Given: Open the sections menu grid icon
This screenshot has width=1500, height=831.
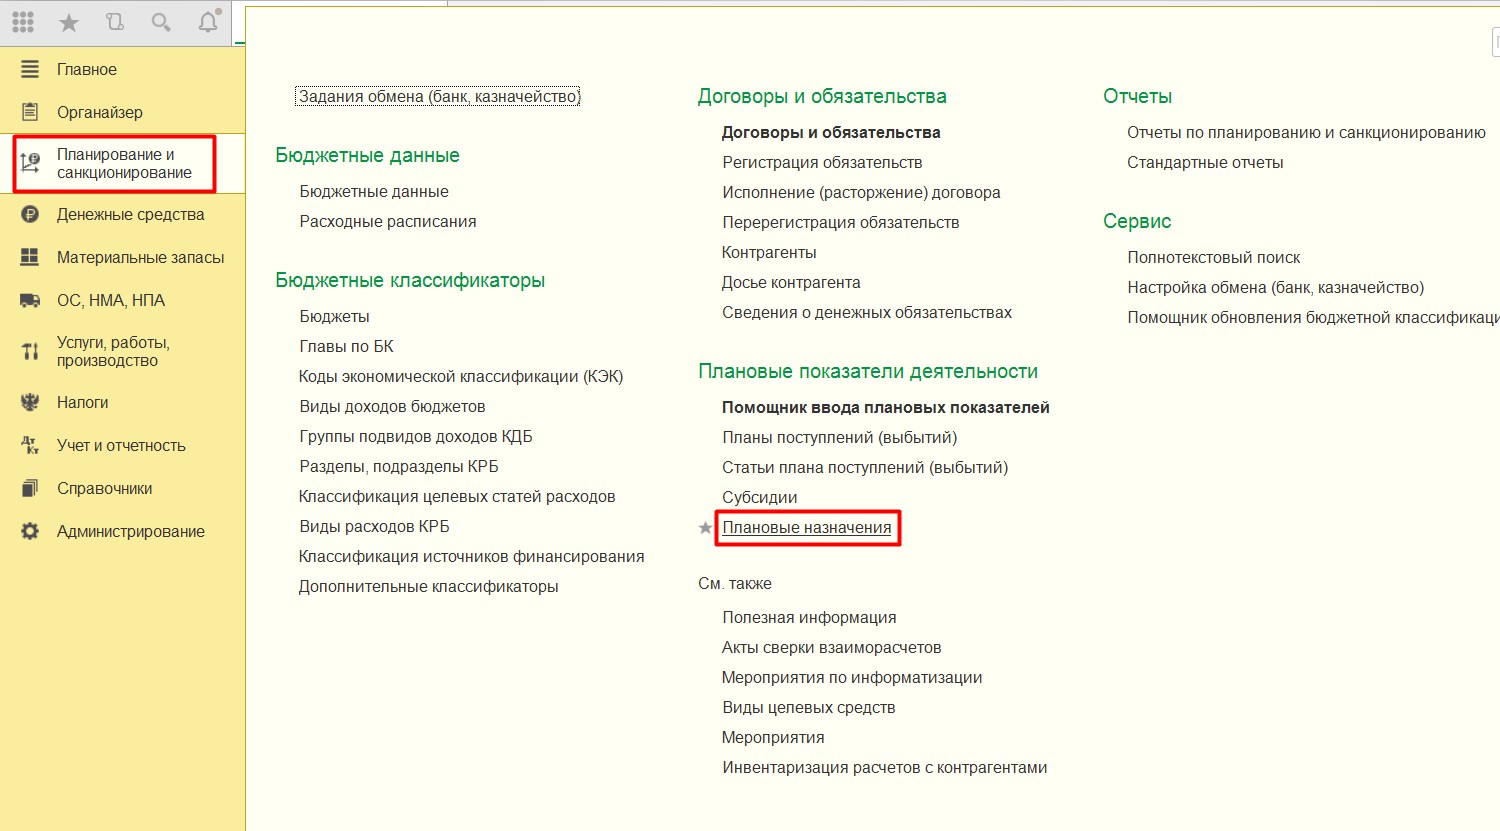Looking at the screenshot, I should point(22,22).
